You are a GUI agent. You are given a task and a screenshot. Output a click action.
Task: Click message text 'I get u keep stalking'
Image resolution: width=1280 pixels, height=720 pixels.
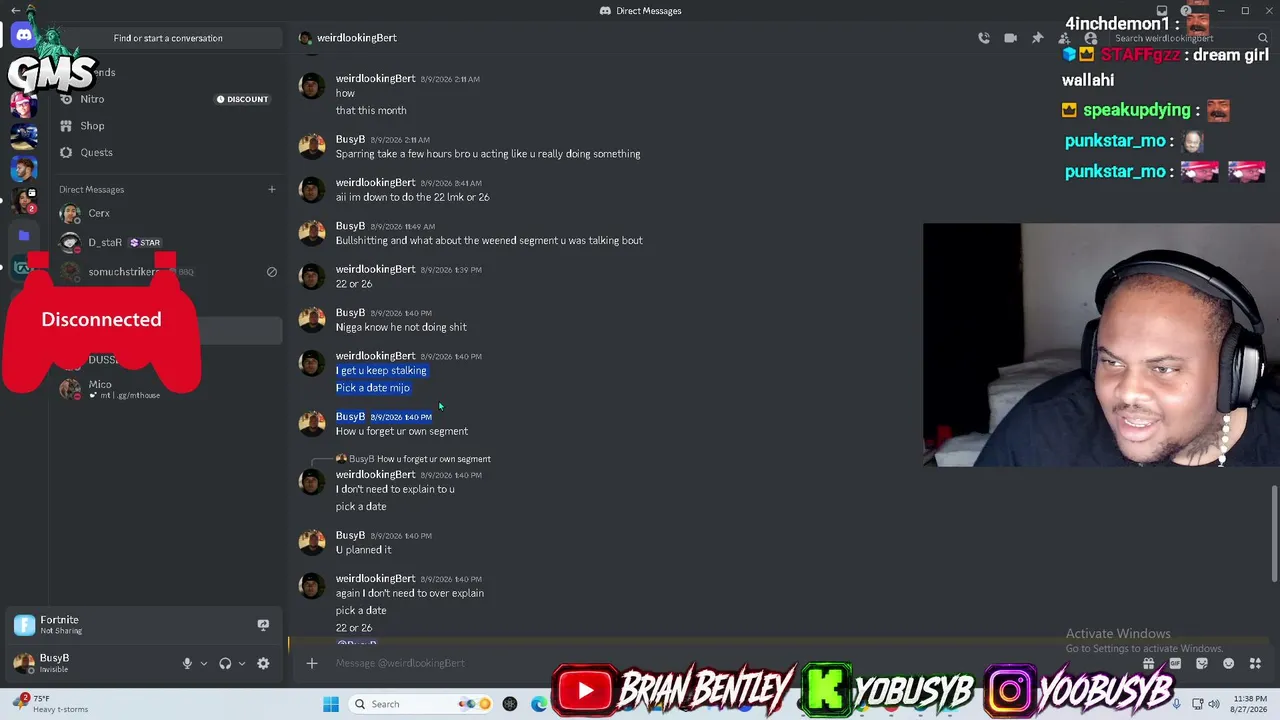pos(381,371)
